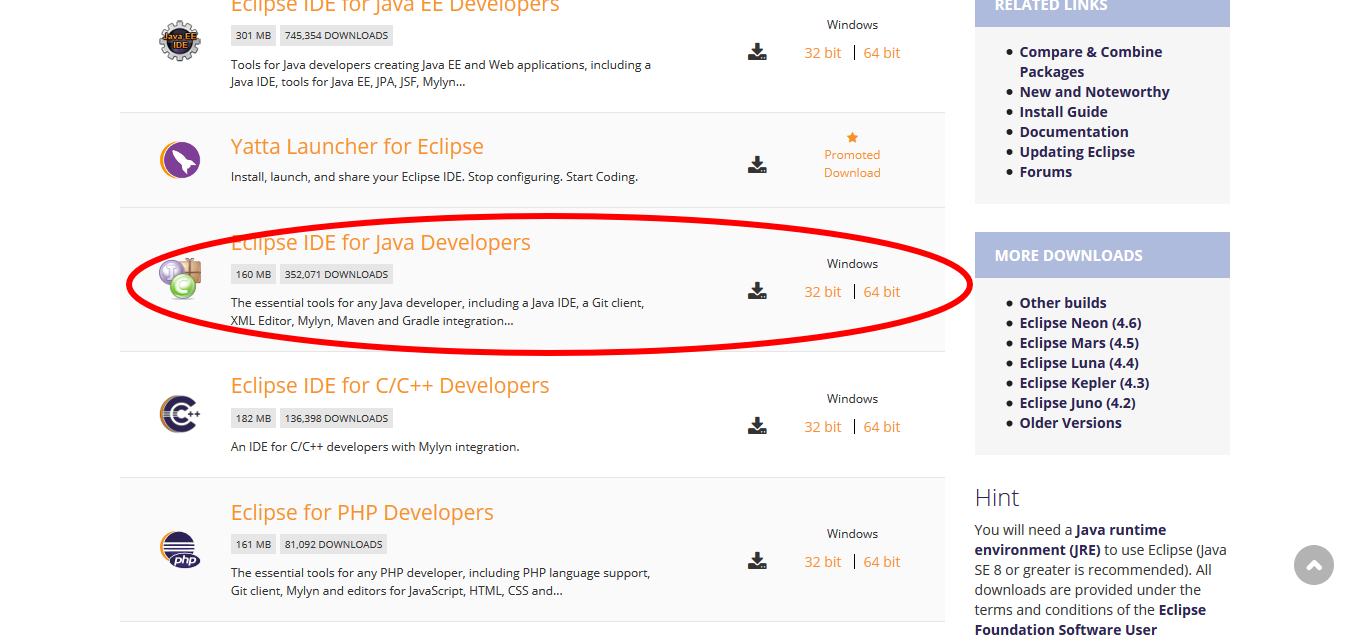The height and width of the screenshot is (635, 1349).
Task: Click the Java EE IDE package logo
Action: pos(180,41)
